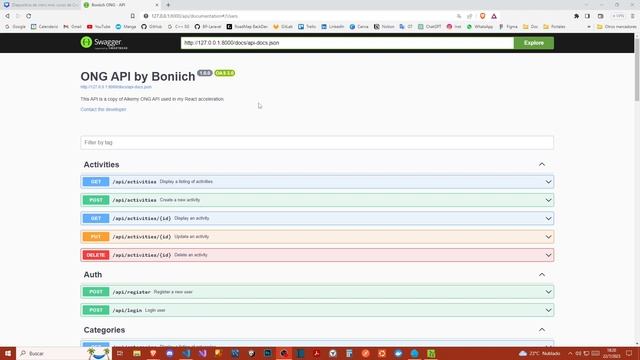
Task: Switch to the first browser tab
Action: [41, 5]
